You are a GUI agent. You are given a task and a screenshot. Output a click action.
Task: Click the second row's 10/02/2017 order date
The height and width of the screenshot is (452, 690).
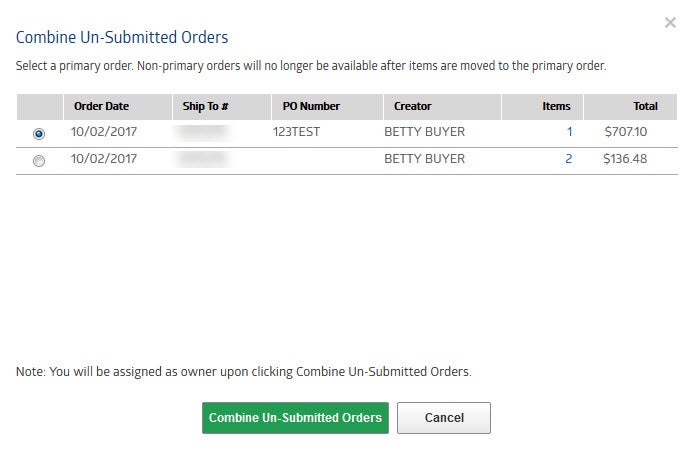102,159
